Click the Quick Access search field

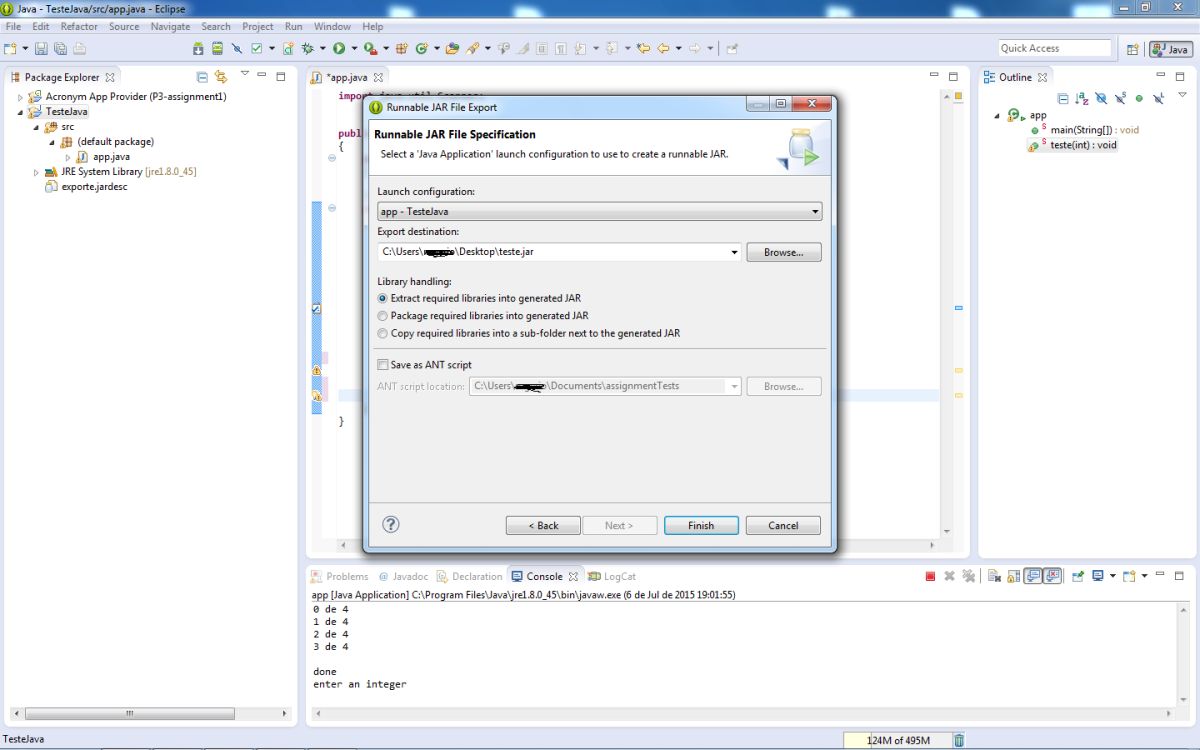[1054, 48]
